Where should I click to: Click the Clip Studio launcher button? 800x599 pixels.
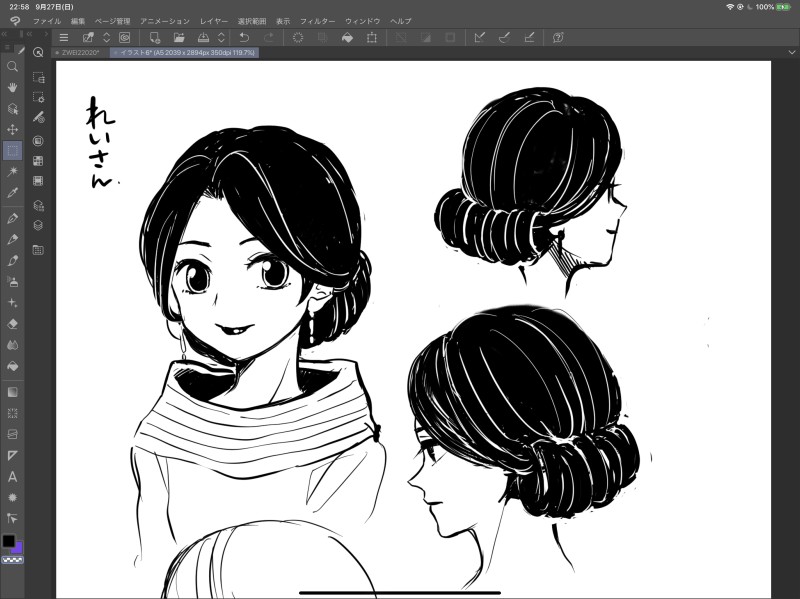pos(124,37)
